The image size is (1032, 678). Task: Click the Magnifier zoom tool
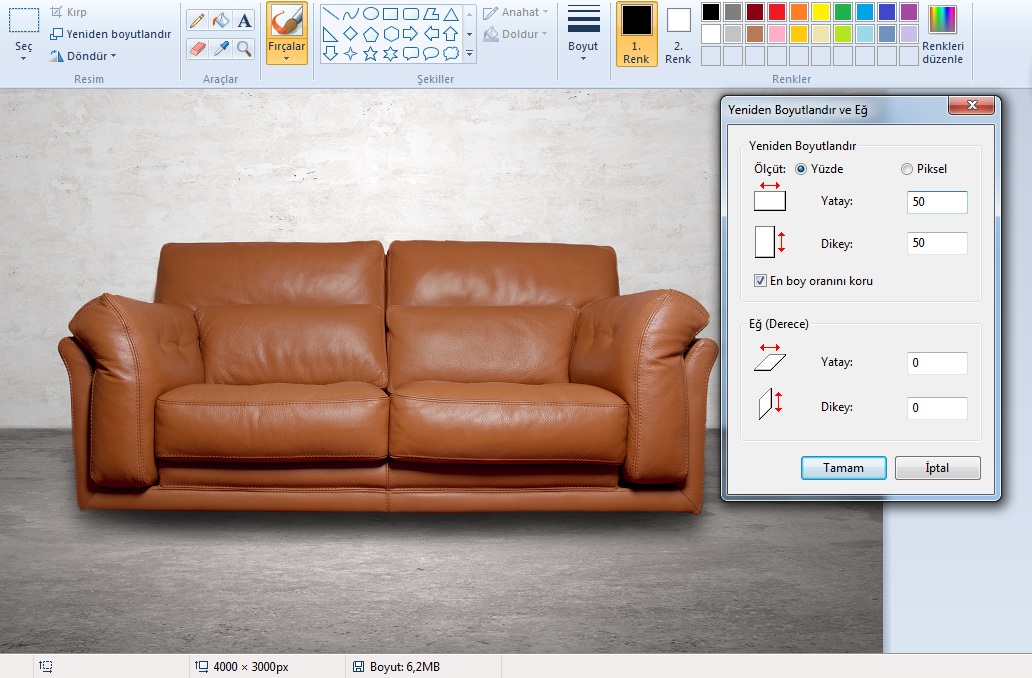245,48
